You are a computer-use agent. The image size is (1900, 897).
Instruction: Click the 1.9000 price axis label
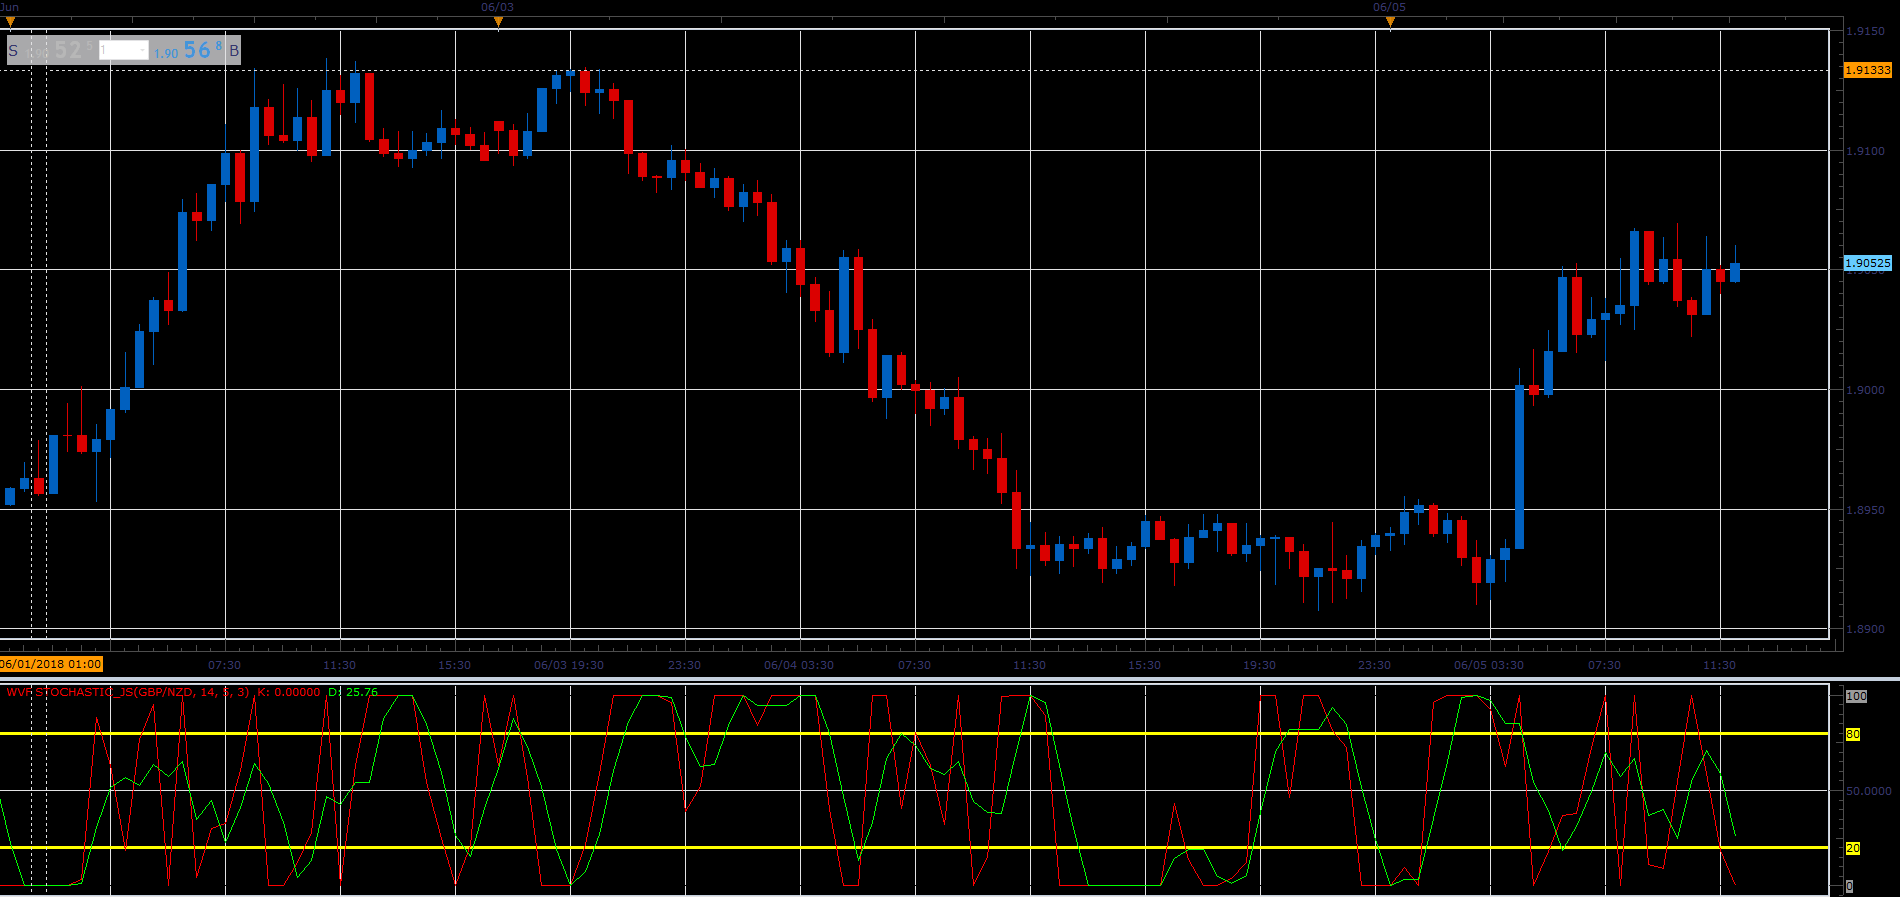[1865, 390]
